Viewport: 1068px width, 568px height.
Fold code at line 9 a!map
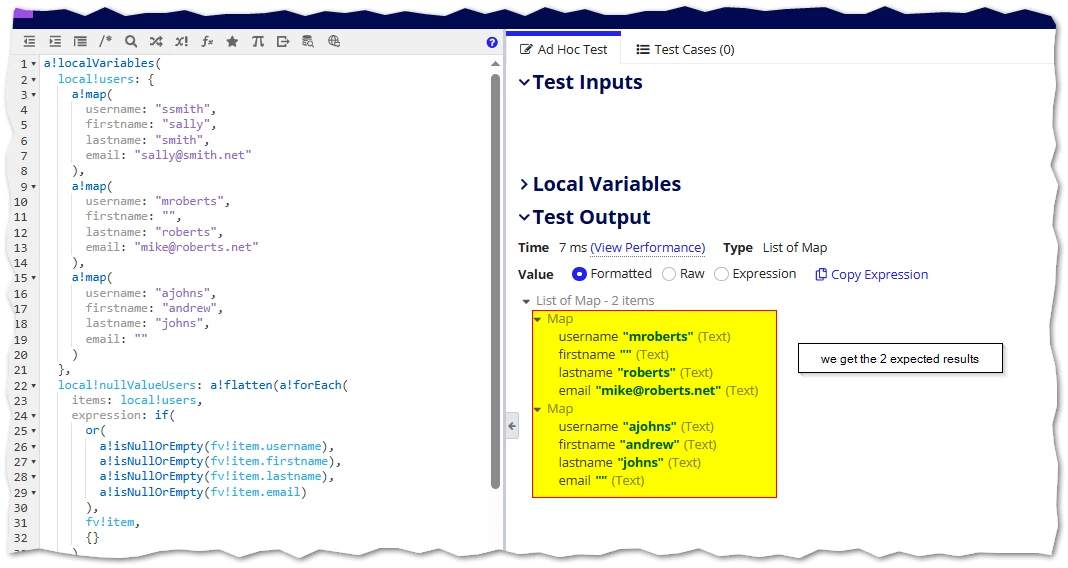click(34, 187)
